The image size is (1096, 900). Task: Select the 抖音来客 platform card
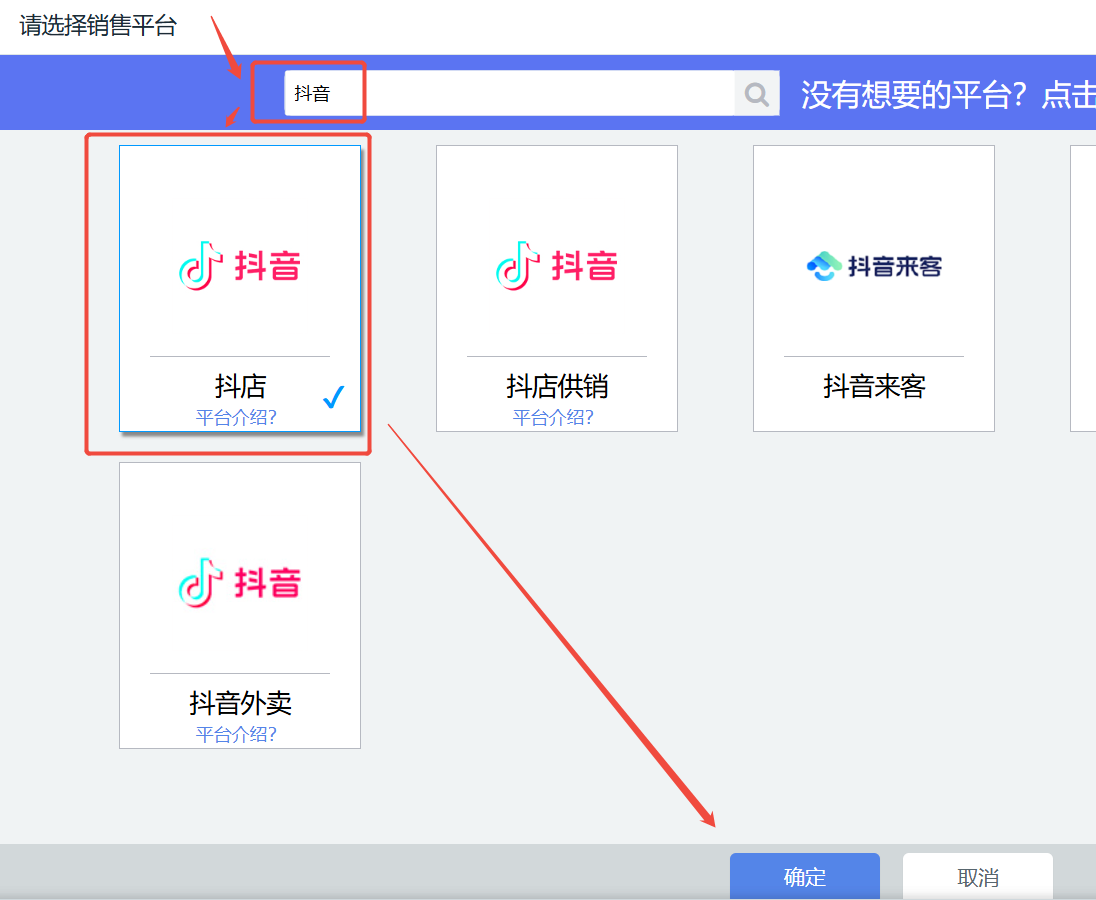[x=874, y=288]
